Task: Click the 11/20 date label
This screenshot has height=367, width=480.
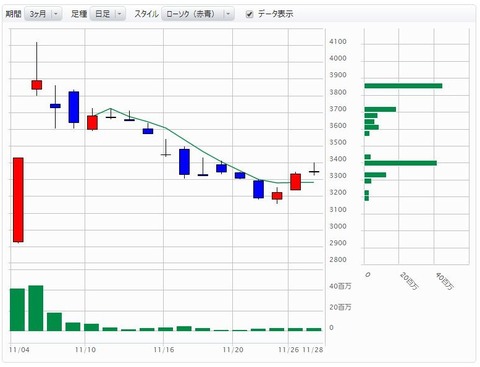Action: [233, 350]
